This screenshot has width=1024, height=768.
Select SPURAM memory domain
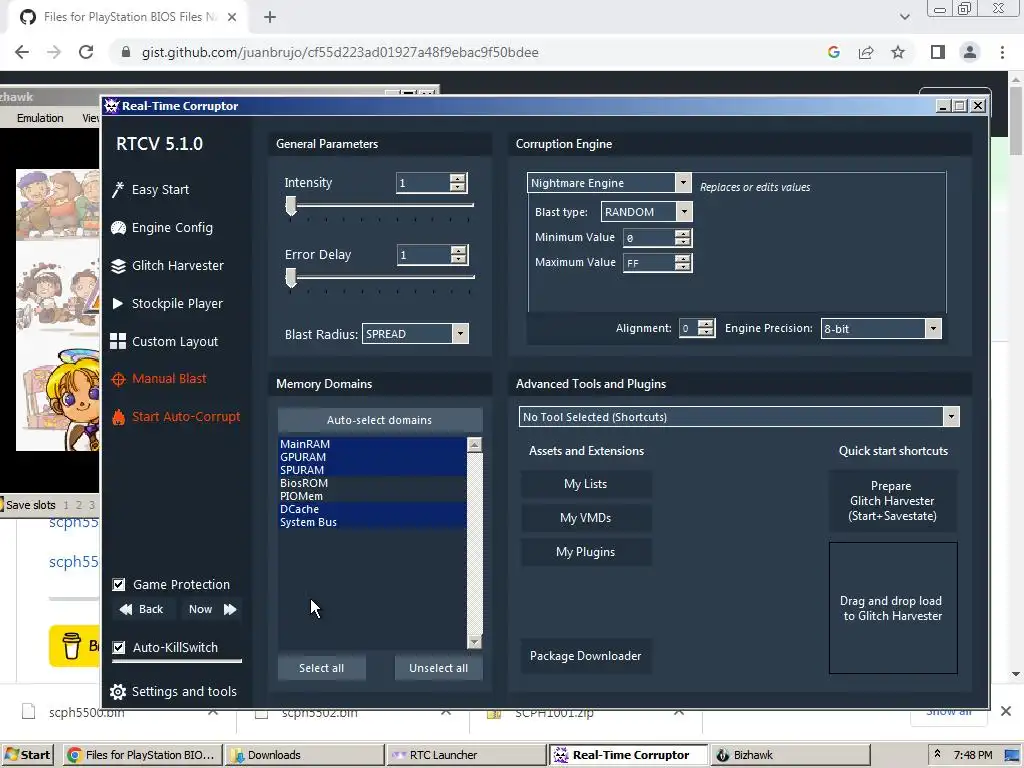click(x=372, y=470)
